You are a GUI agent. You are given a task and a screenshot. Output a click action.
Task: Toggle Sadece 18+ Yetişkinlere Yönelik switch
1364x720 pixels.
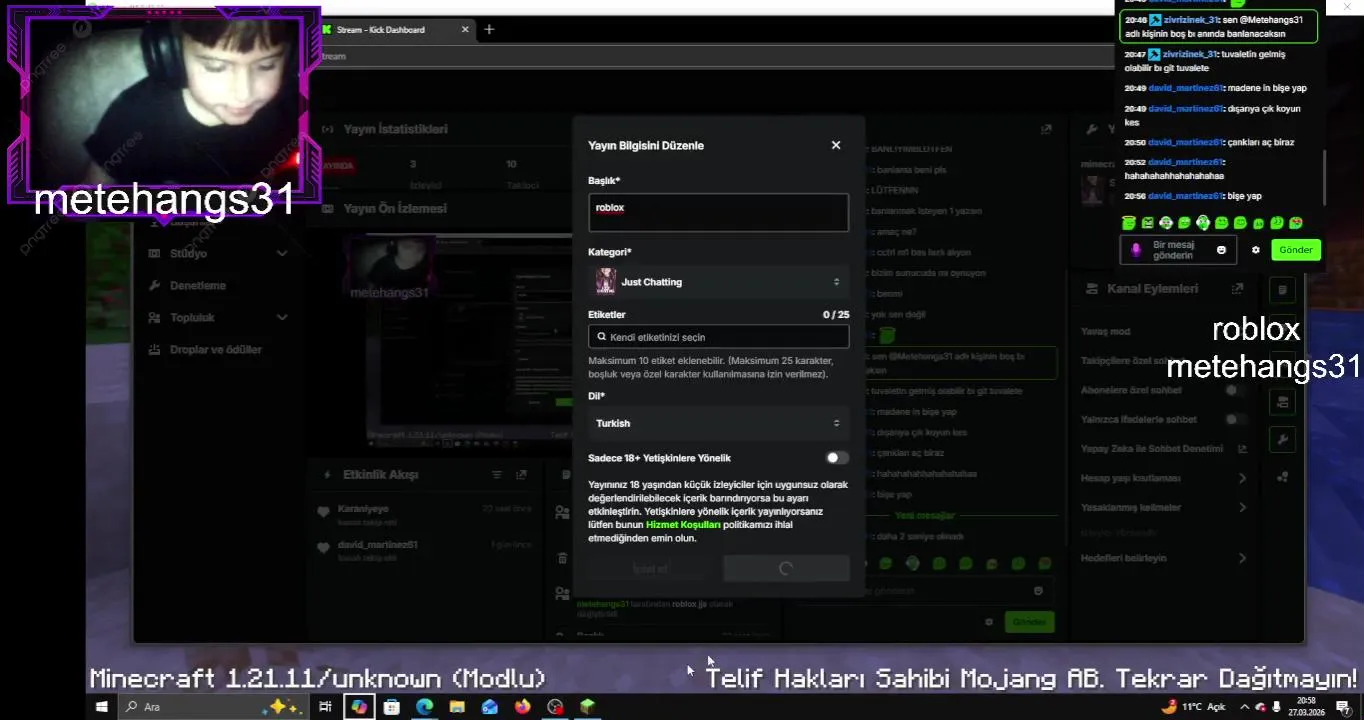pyautogui.click(x=837, y=458)
